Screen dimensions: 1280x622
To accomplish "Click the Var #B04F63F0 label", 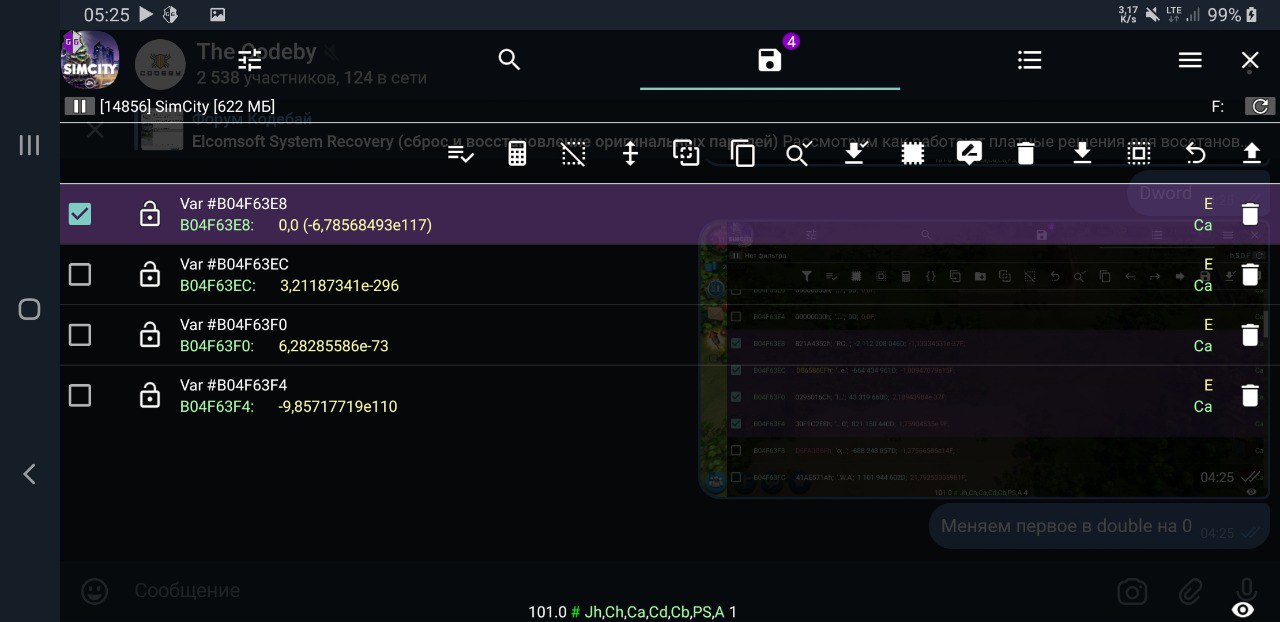I will tap(234, 324).
